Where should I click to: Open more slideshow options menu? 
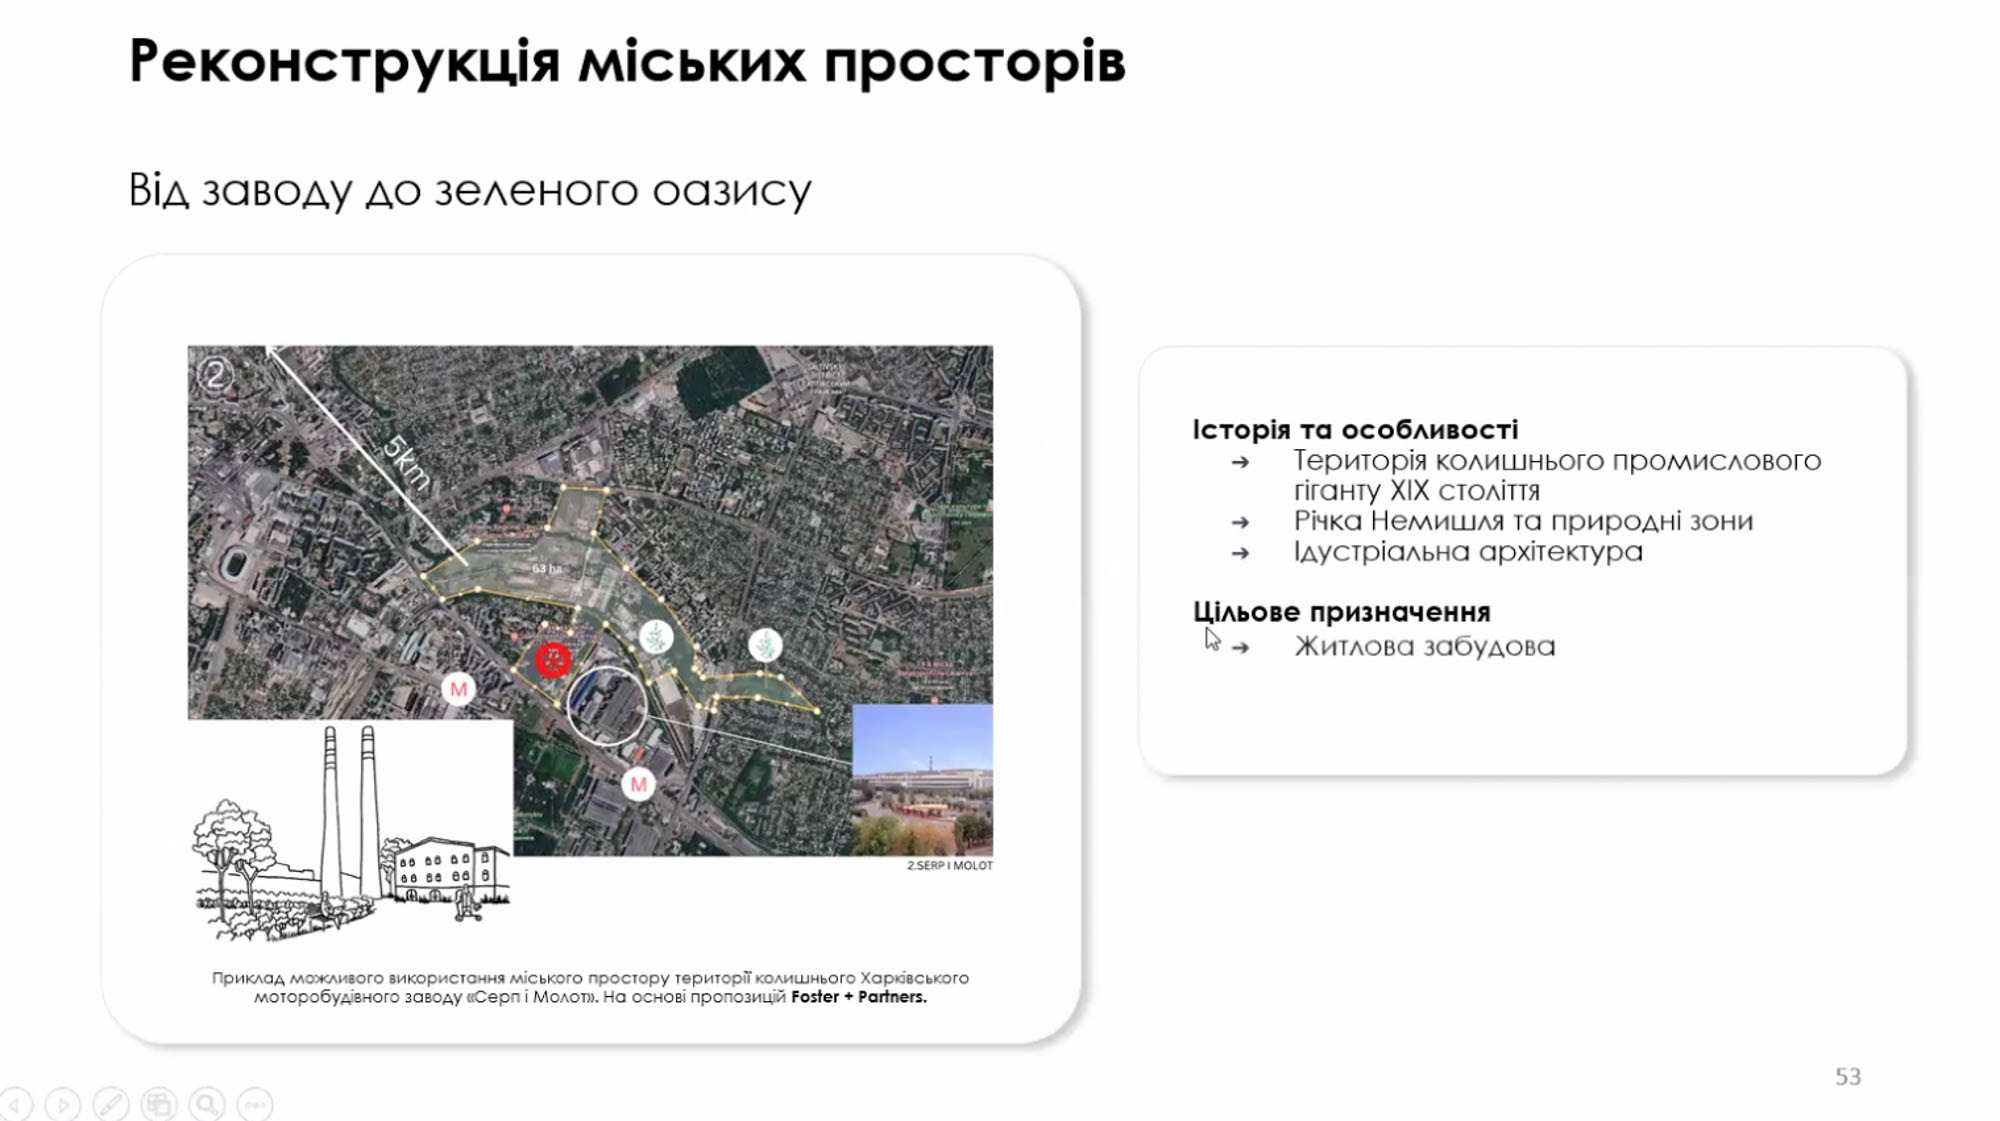pos(256,1105)
